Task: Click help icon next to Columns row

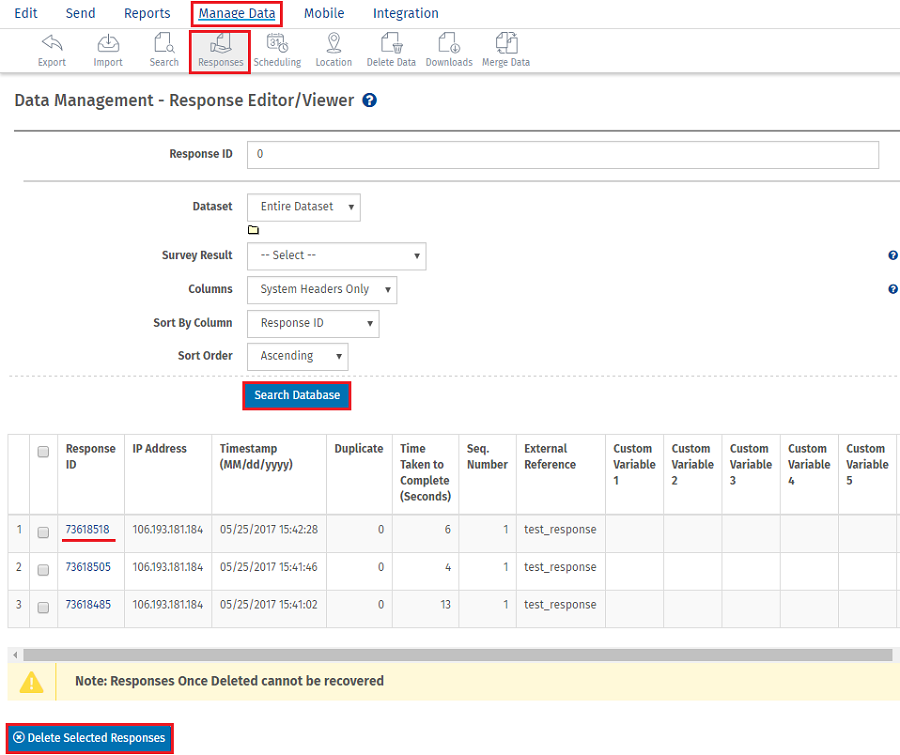Action: [893, 289]
